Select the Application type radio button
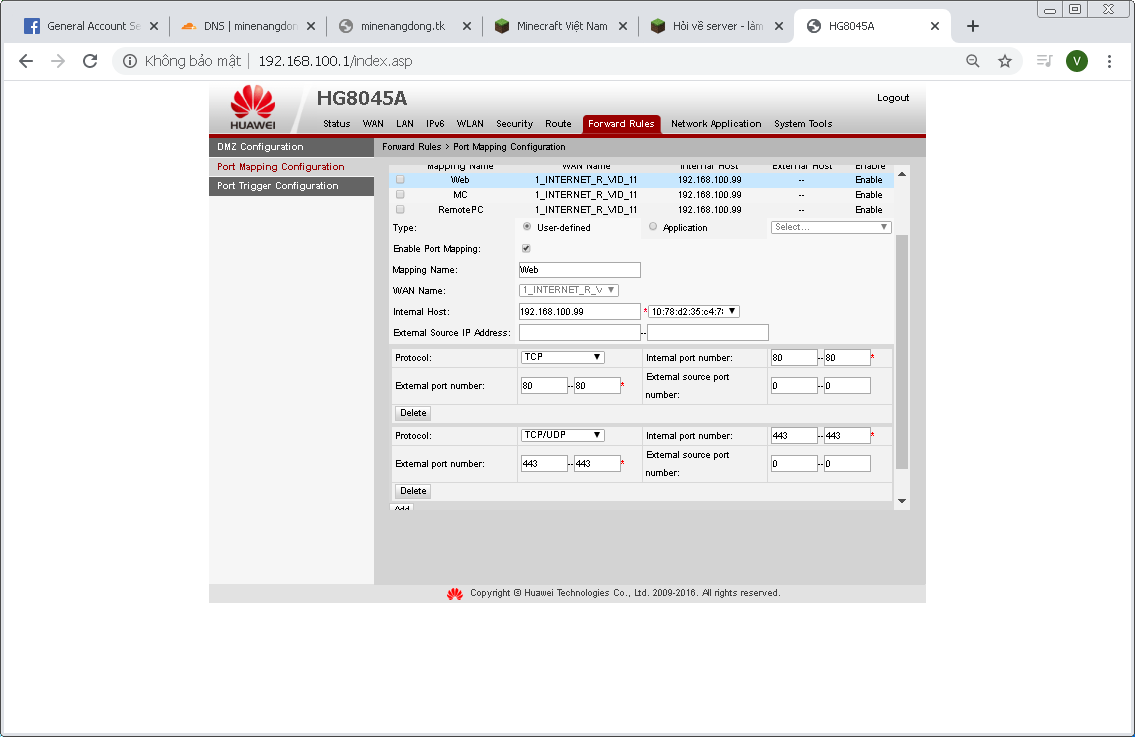Image resolution: width=1135 pixels, height=737 pixels. [x=653, y=227]
